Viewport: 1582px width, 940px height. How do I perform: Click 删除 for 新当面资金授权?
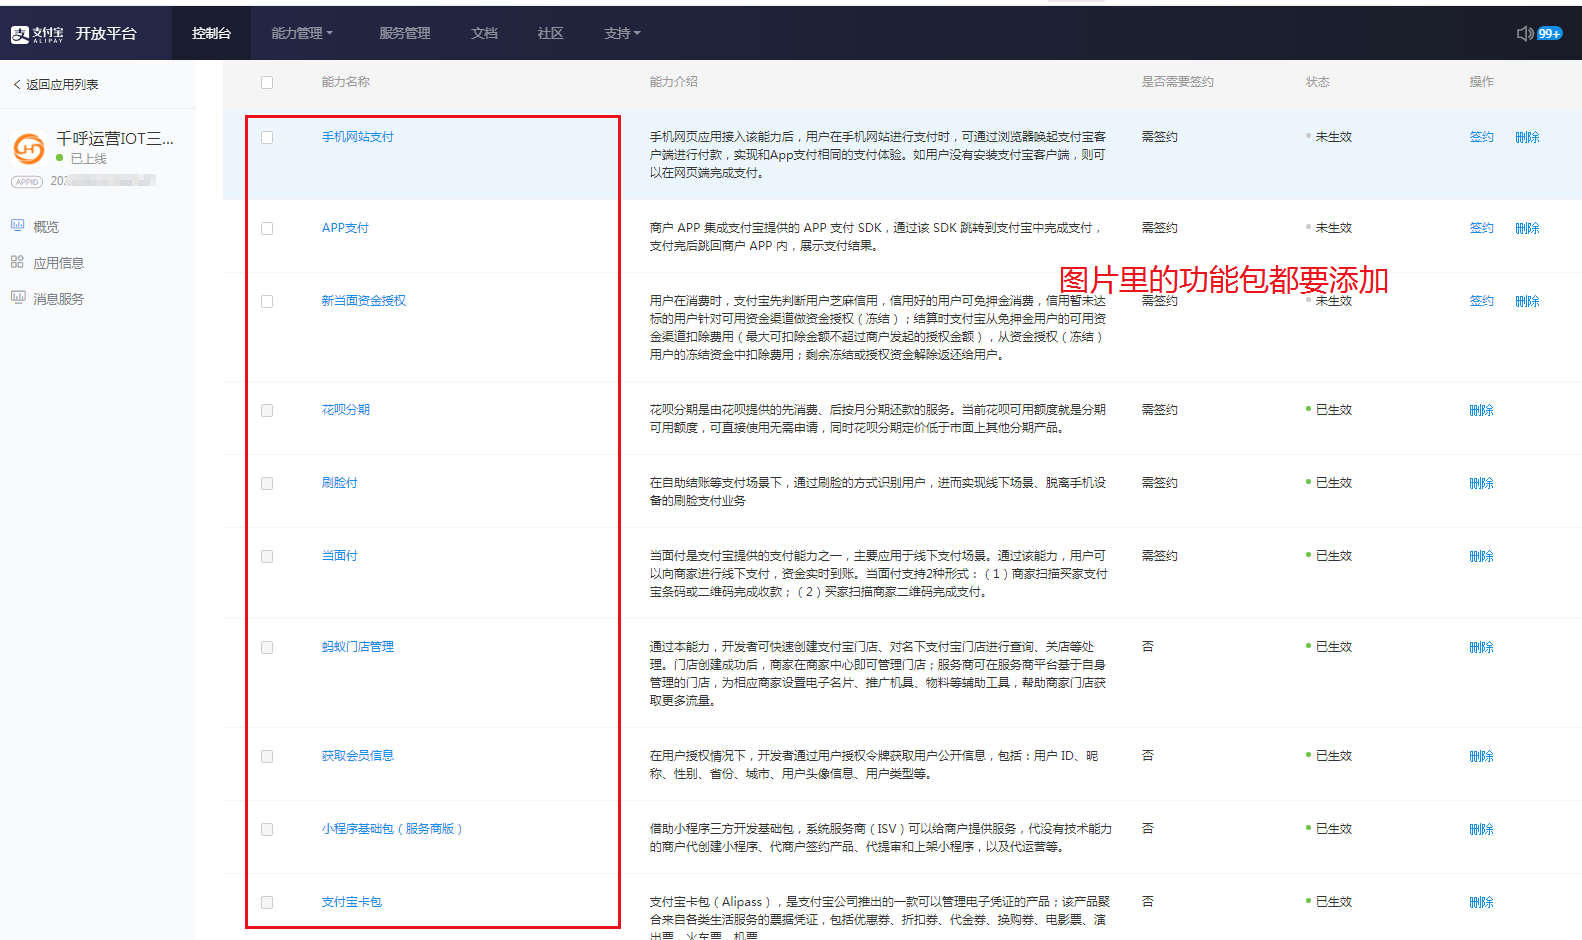(x=1527, y=301)
